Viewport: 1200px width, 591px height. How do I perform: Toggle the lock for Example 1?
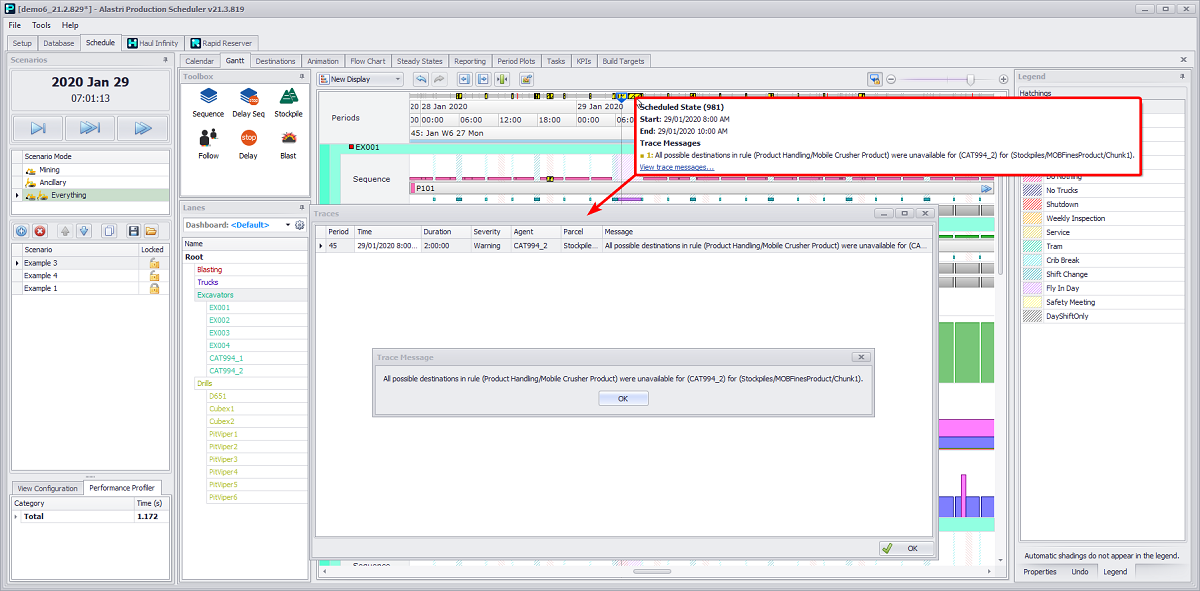coord(154,288)
